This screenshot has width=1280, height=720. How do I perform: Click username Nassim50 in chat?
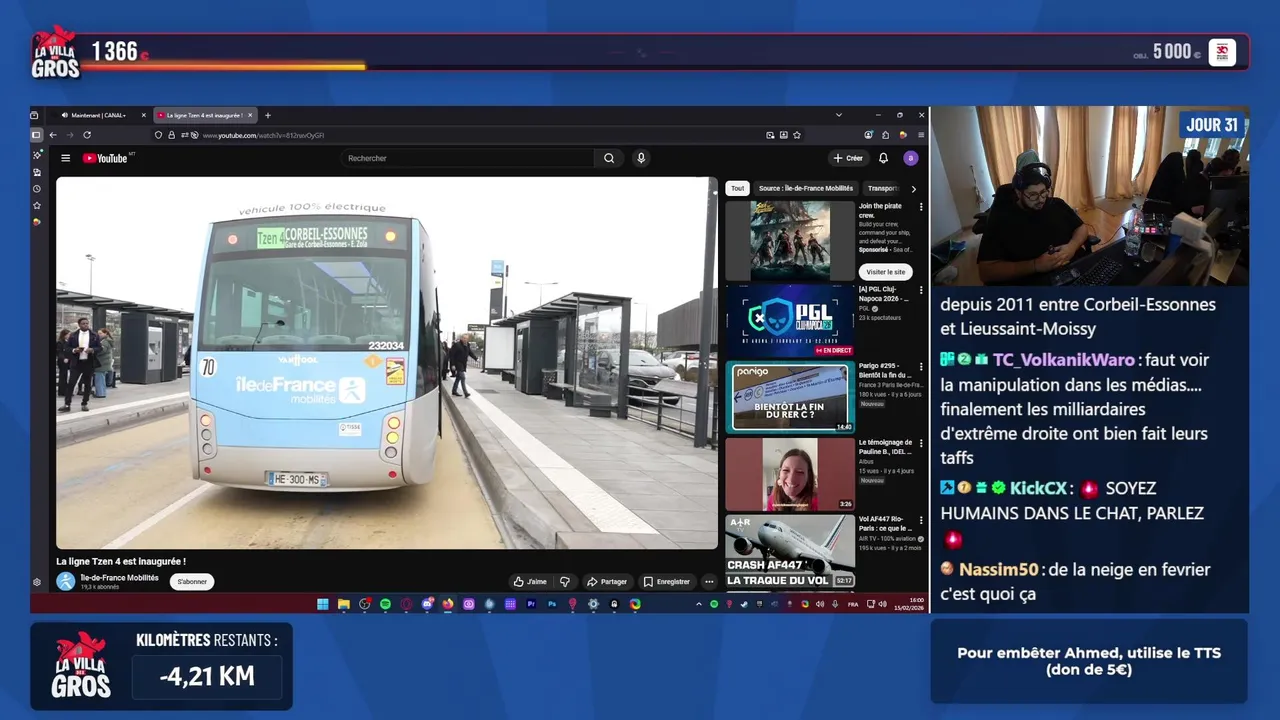[999, 570]
